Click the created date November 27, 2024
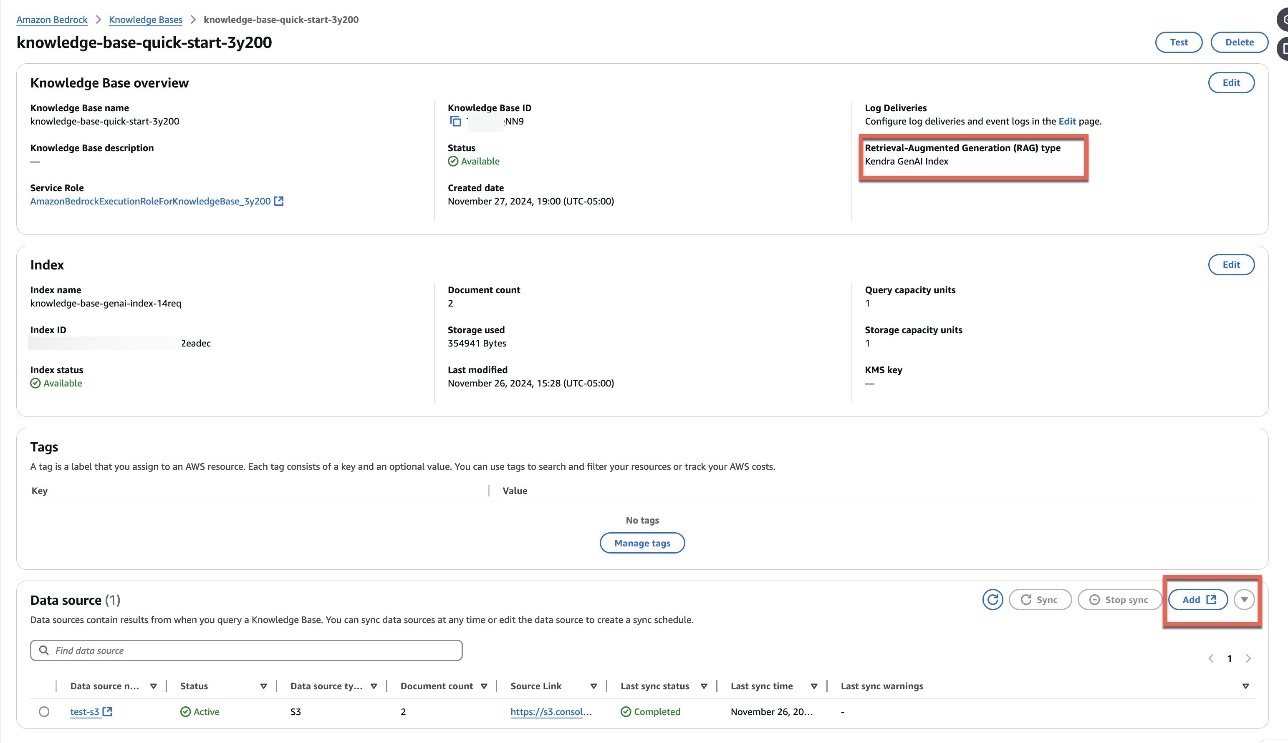 [x=531, y=201]
